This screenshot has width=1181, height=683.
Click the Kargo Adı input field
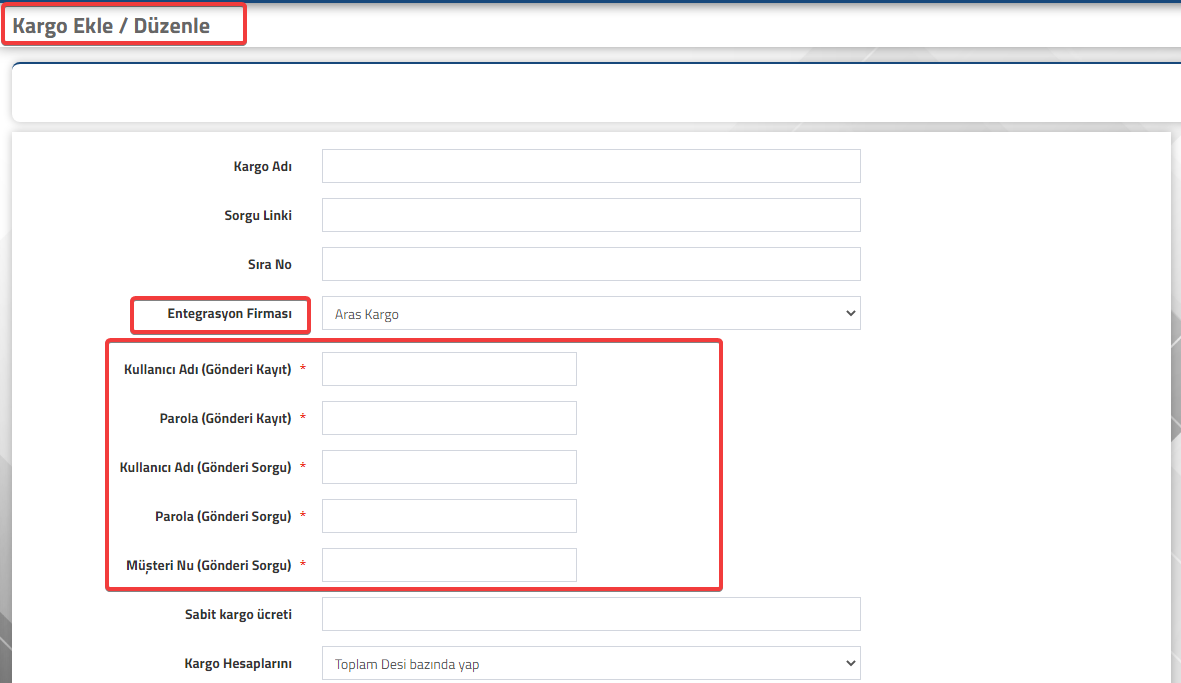591,166
